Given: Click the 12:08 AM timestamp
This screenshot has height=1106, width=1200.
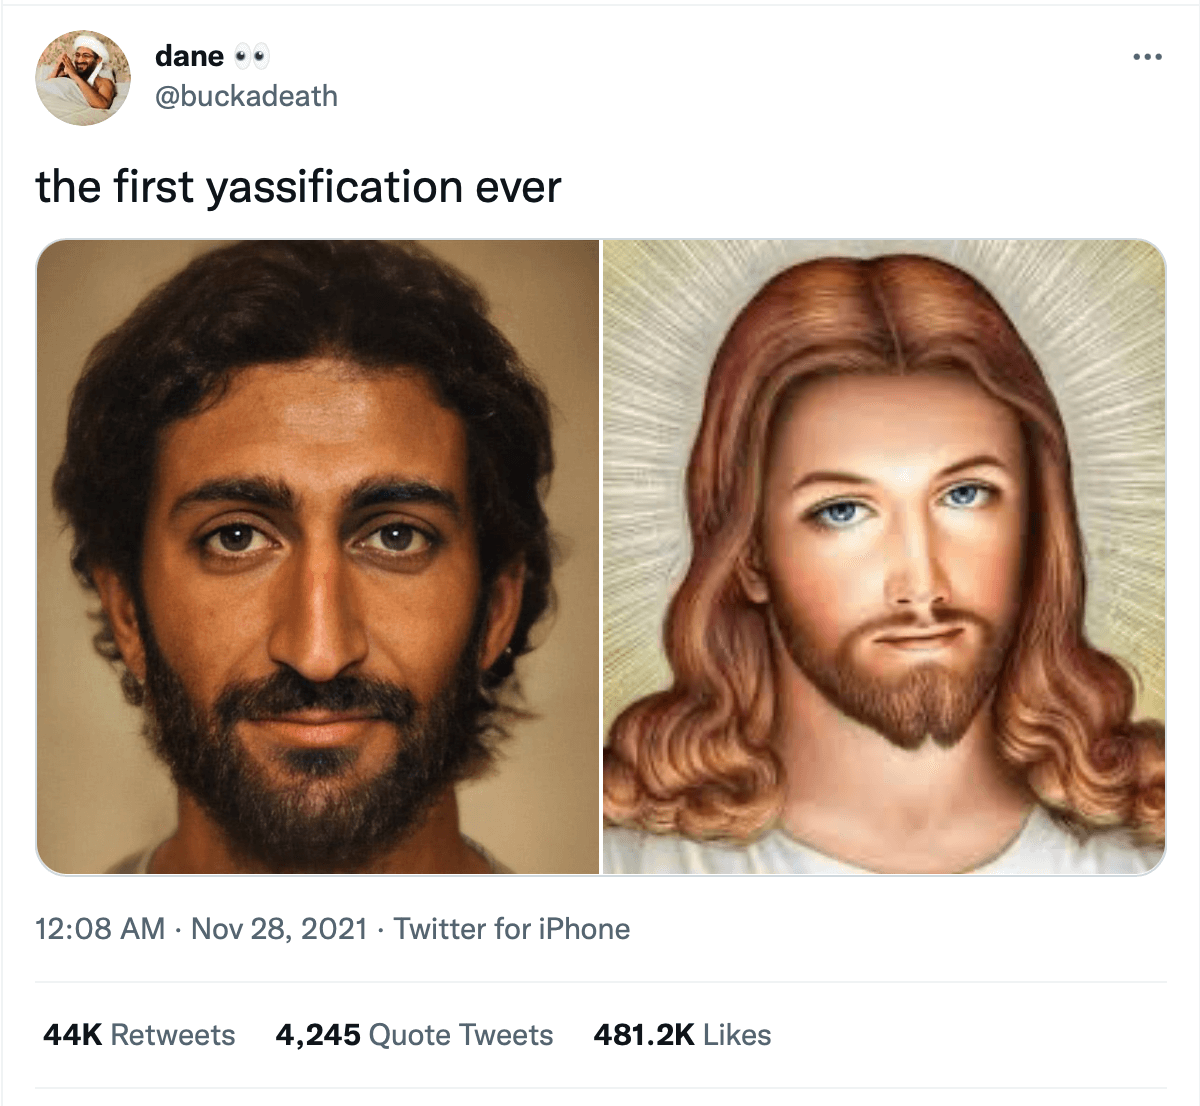Looking at the screenshot, I should click(x=100, y=929).
